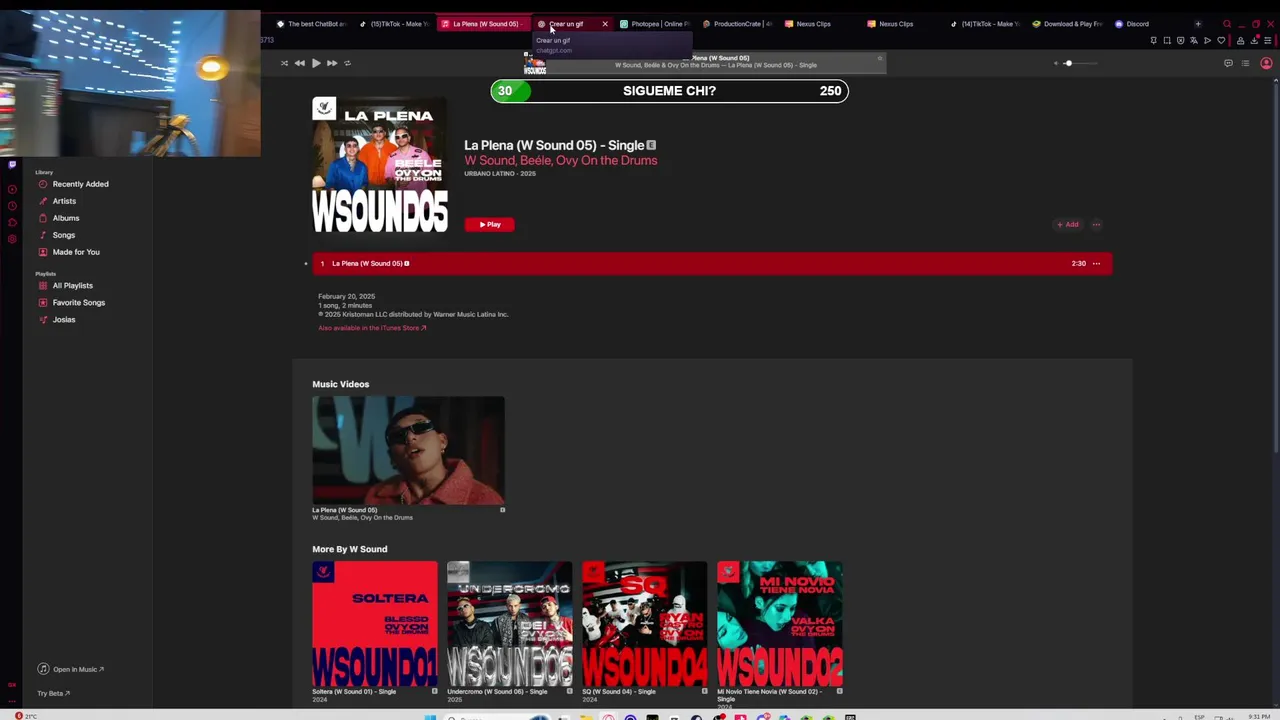Open Albums in Library sidebar

click(x=66, y=218)
